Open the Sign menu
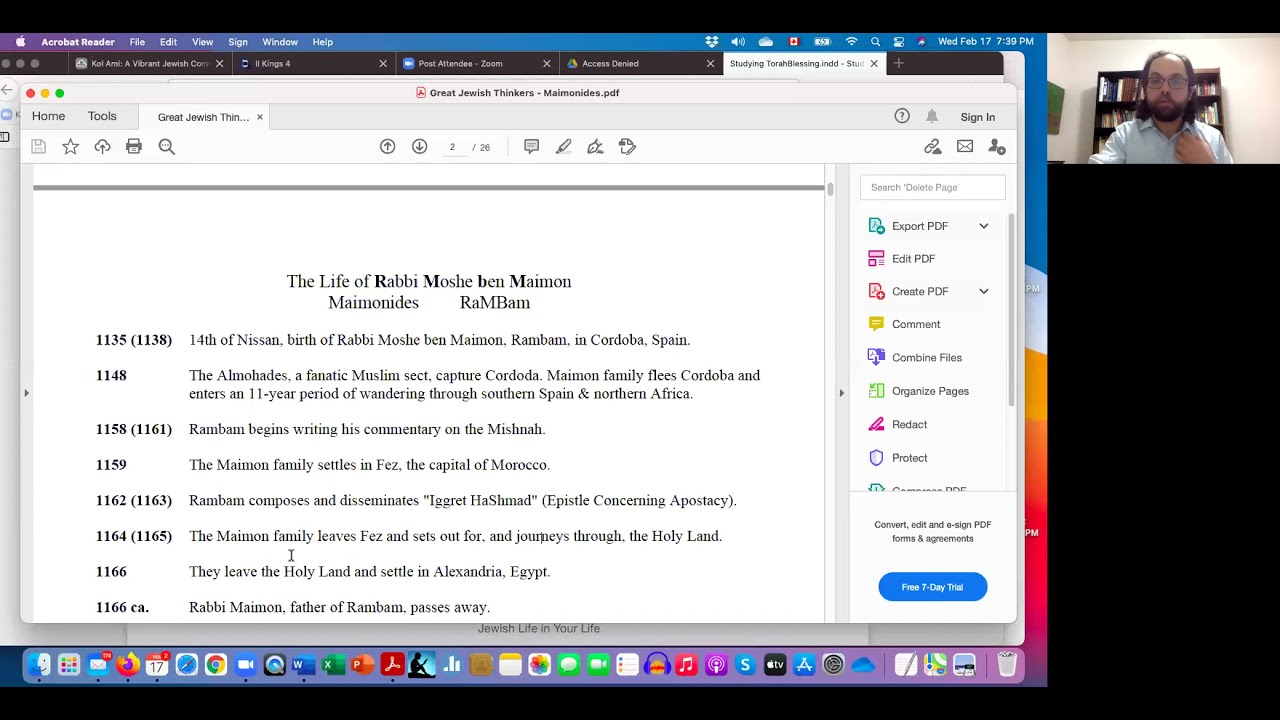Screen dimensions: 1280x720 (238, 42)
